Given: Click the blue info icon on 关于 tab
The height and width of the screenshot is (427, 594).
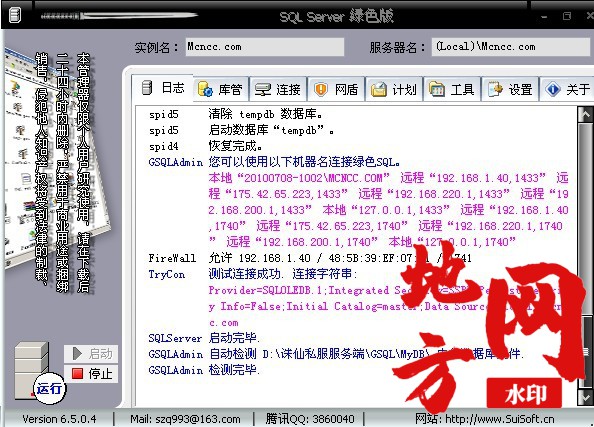Looking at the screenshot, I should (x=553, y=89).
